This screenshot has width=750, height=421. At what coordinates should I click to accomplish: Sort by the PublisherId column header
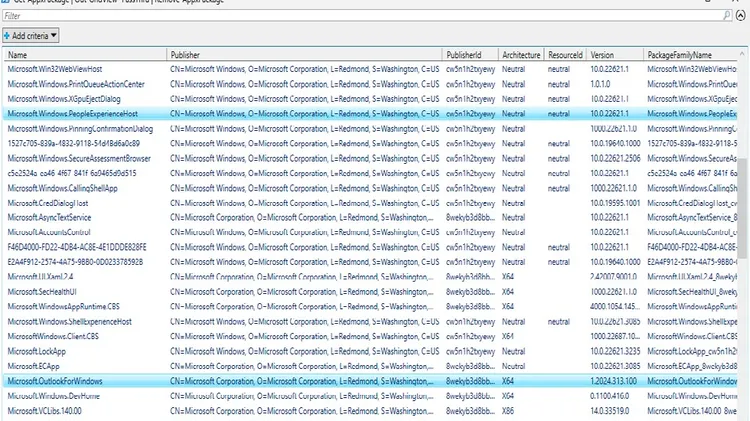click(470, 55)
